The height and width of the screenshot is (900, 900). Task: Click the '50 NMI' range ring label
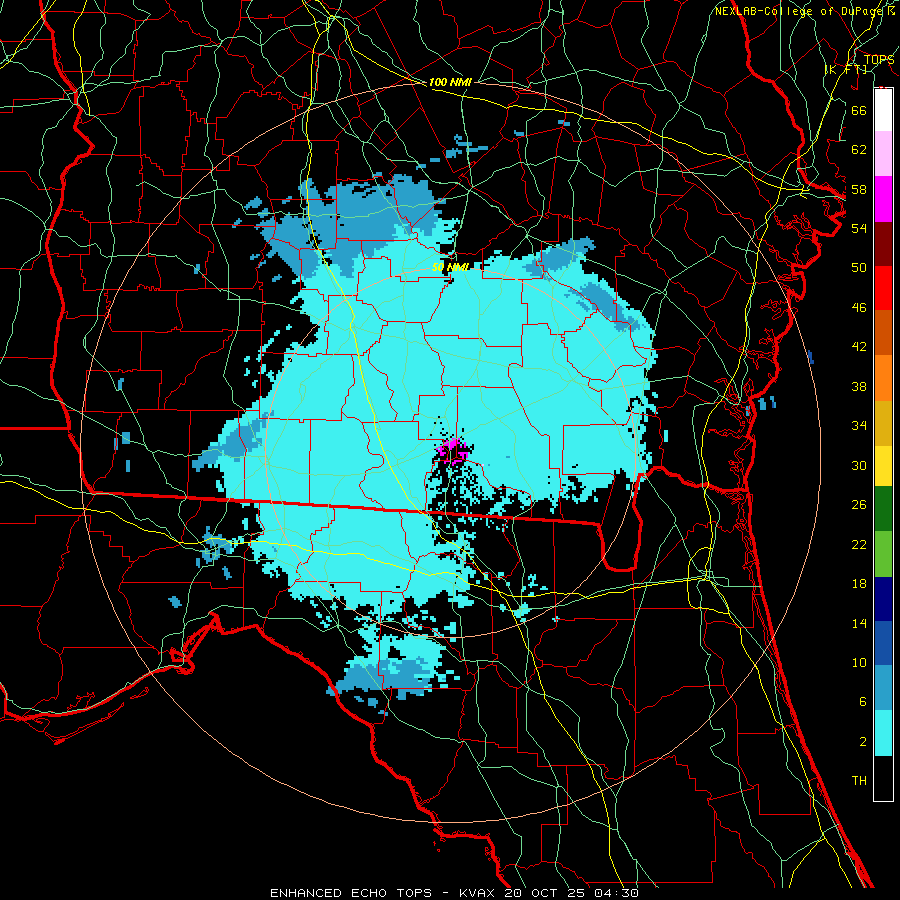450,267
